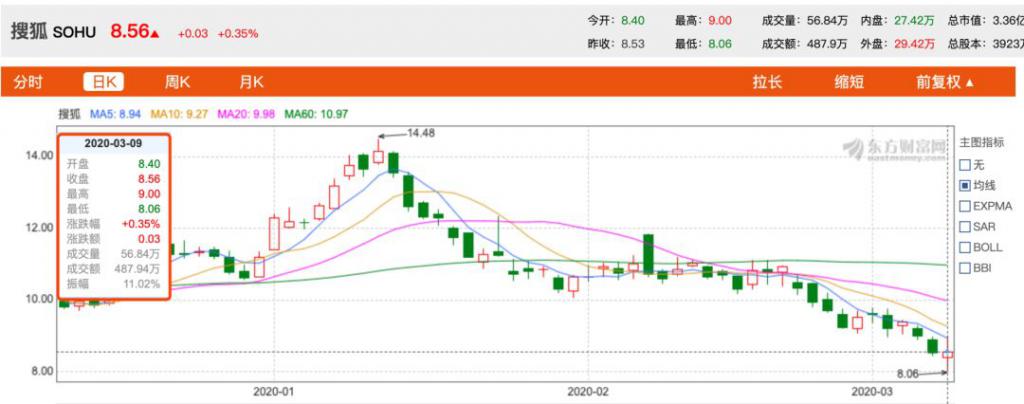Click the MA5: 8.94 legend label
1024x404 pixels.
[x=115, y=114]
